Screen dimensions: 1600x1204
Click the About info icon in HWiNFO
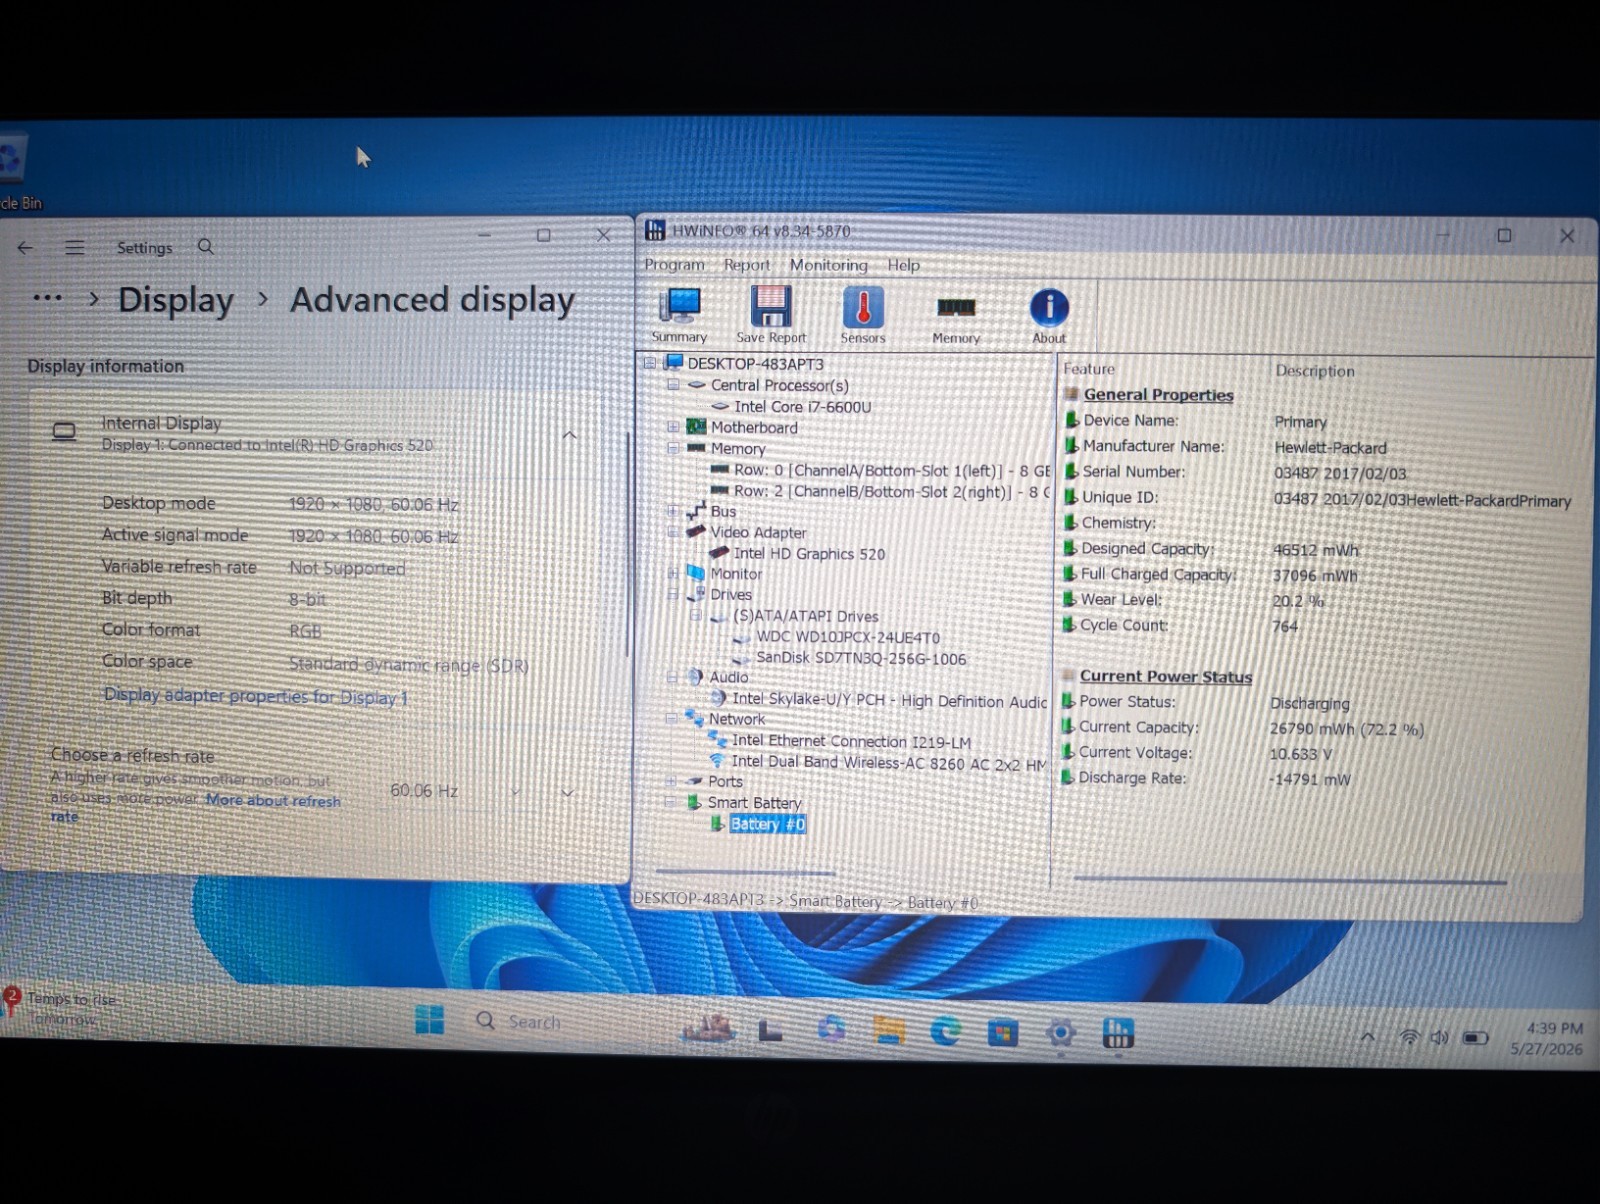(x=1049, y=316)
